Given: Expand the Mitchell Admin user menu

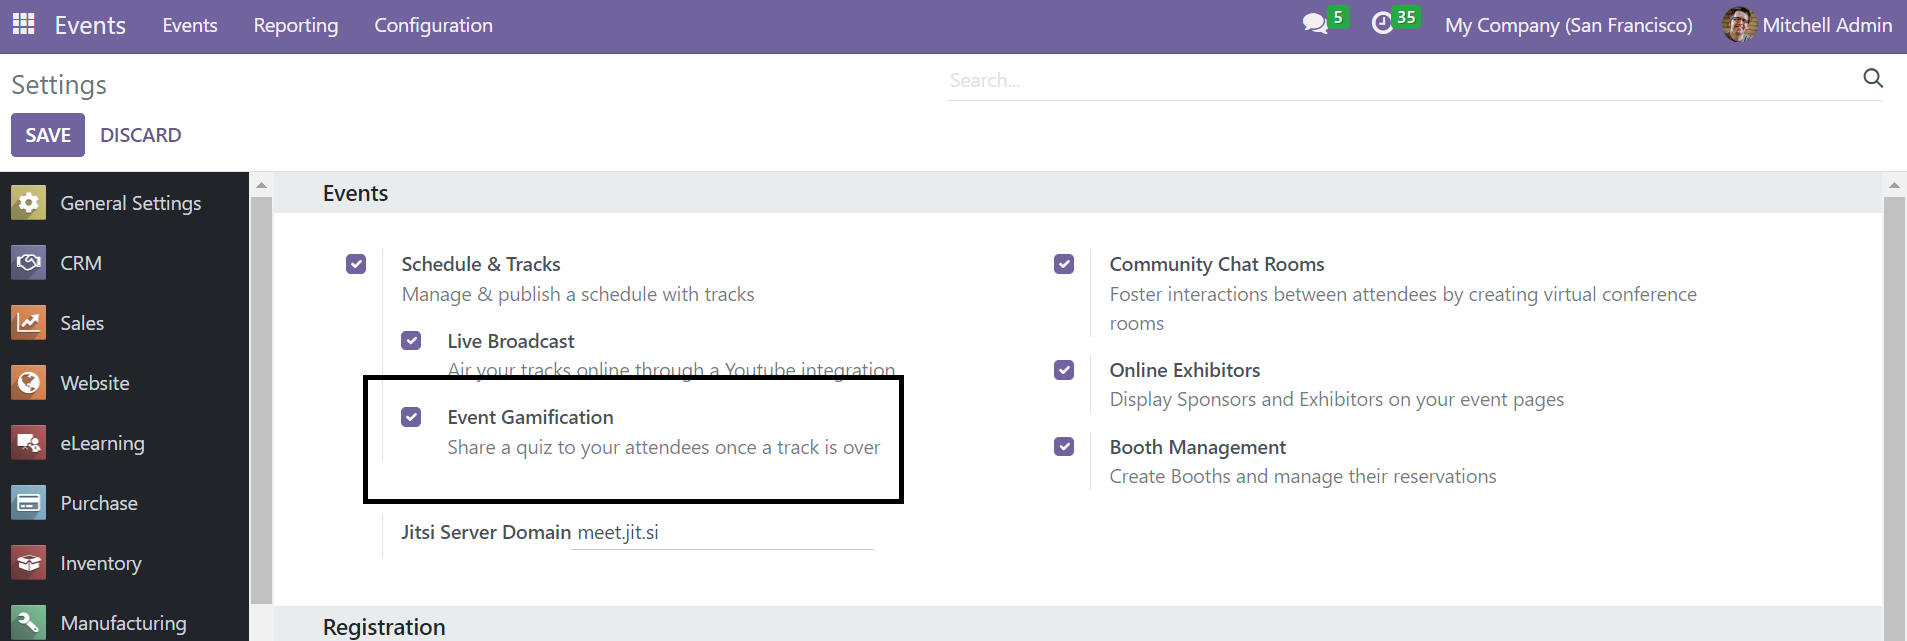Looking at the screenshot, I should 1807,25.
